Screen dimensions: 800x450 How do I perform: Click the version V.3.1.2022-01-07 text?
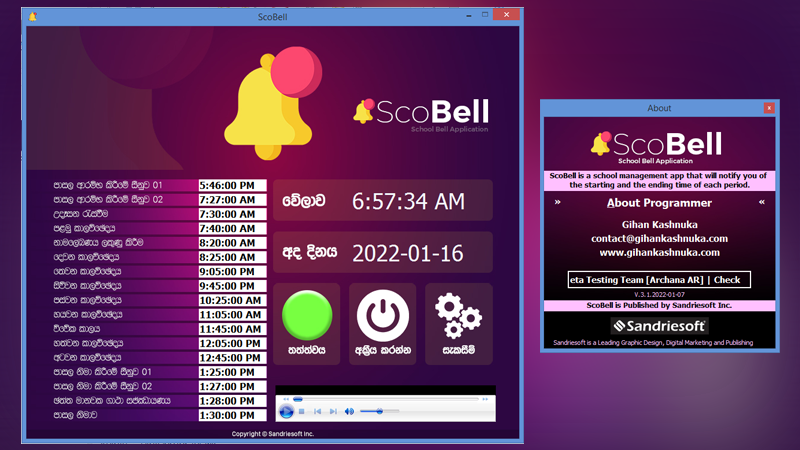point(659,294)
